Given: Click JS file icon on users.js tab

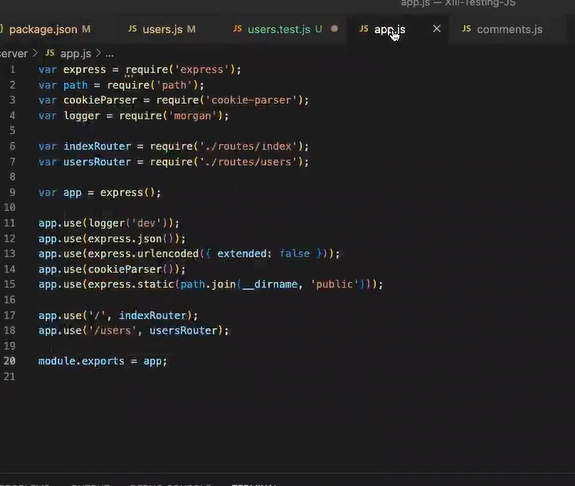Looking at the screenshot, I should pyautogui.click(x=132, y=29).
